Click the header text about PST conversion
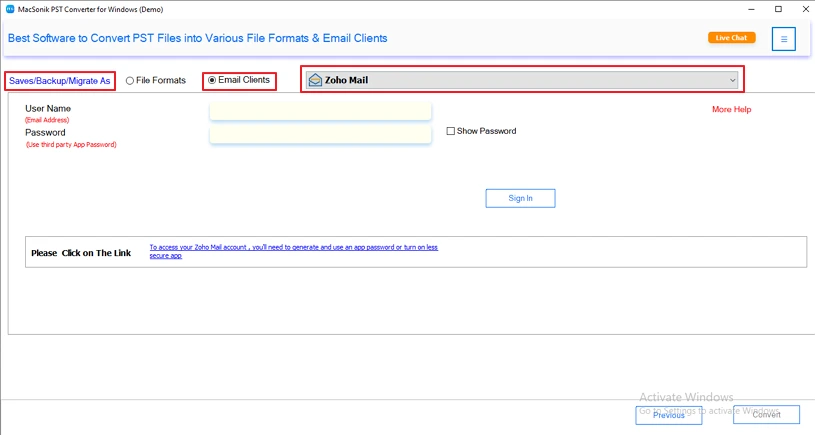815x435 pixels. [x=198, y=38]
